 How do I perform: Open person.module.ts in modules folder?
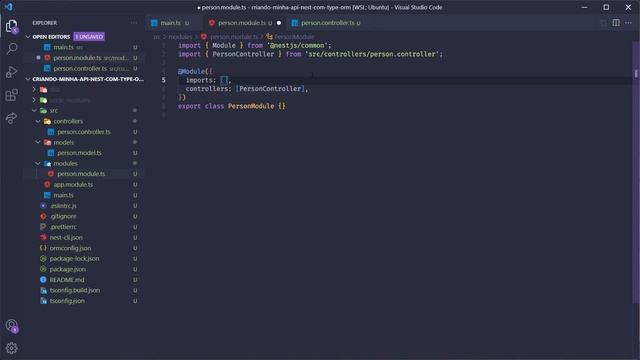tap(83, 174)
